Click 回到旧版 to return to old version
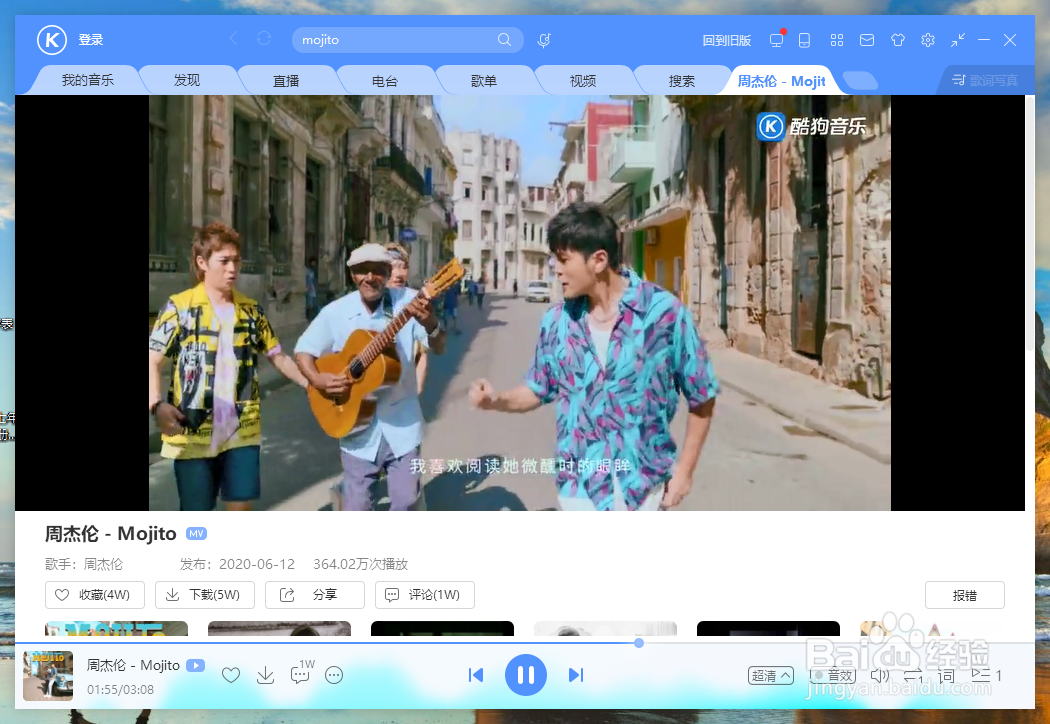Viewport: 1050px width, 724px height. click(x=727, y=41)
